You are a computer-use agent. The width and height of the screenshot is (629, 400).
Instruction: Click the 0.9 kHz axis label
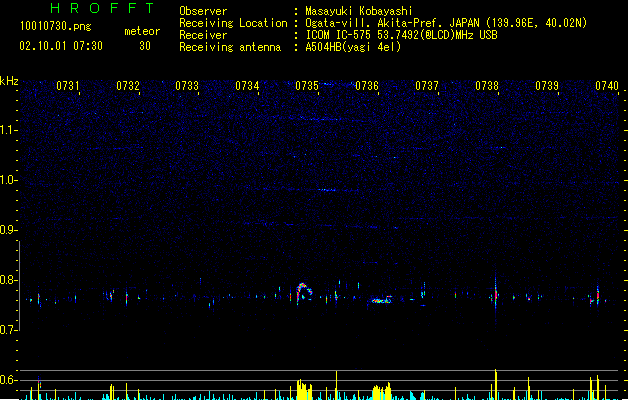pyautogui.click(x=8, y=230)
